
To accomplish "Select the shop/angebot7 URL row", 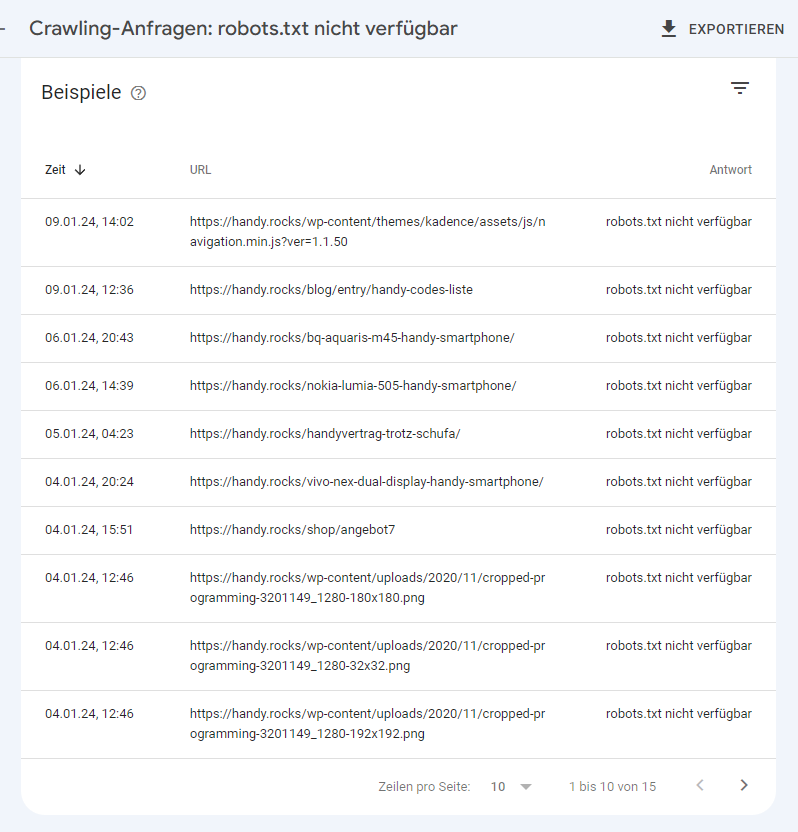I will (x=292, y=530).
